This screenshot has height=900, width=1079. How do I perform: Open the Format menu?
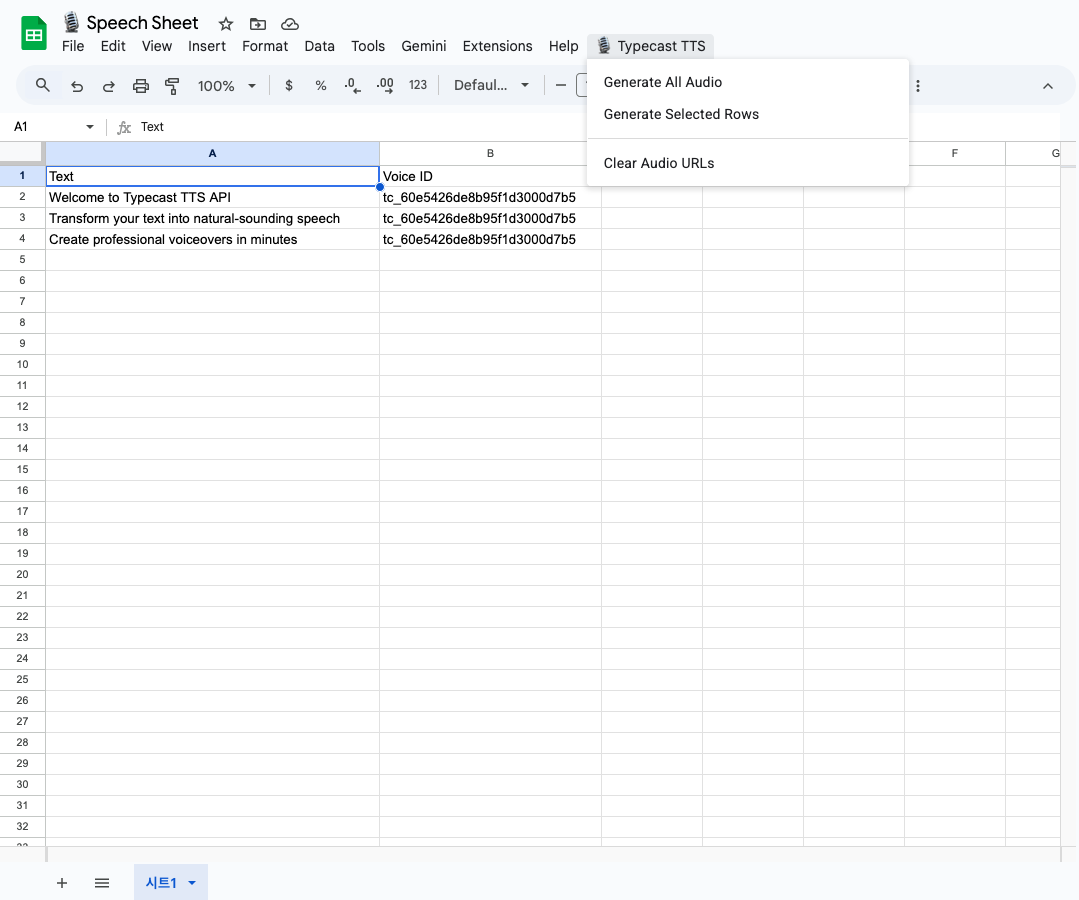265,46
